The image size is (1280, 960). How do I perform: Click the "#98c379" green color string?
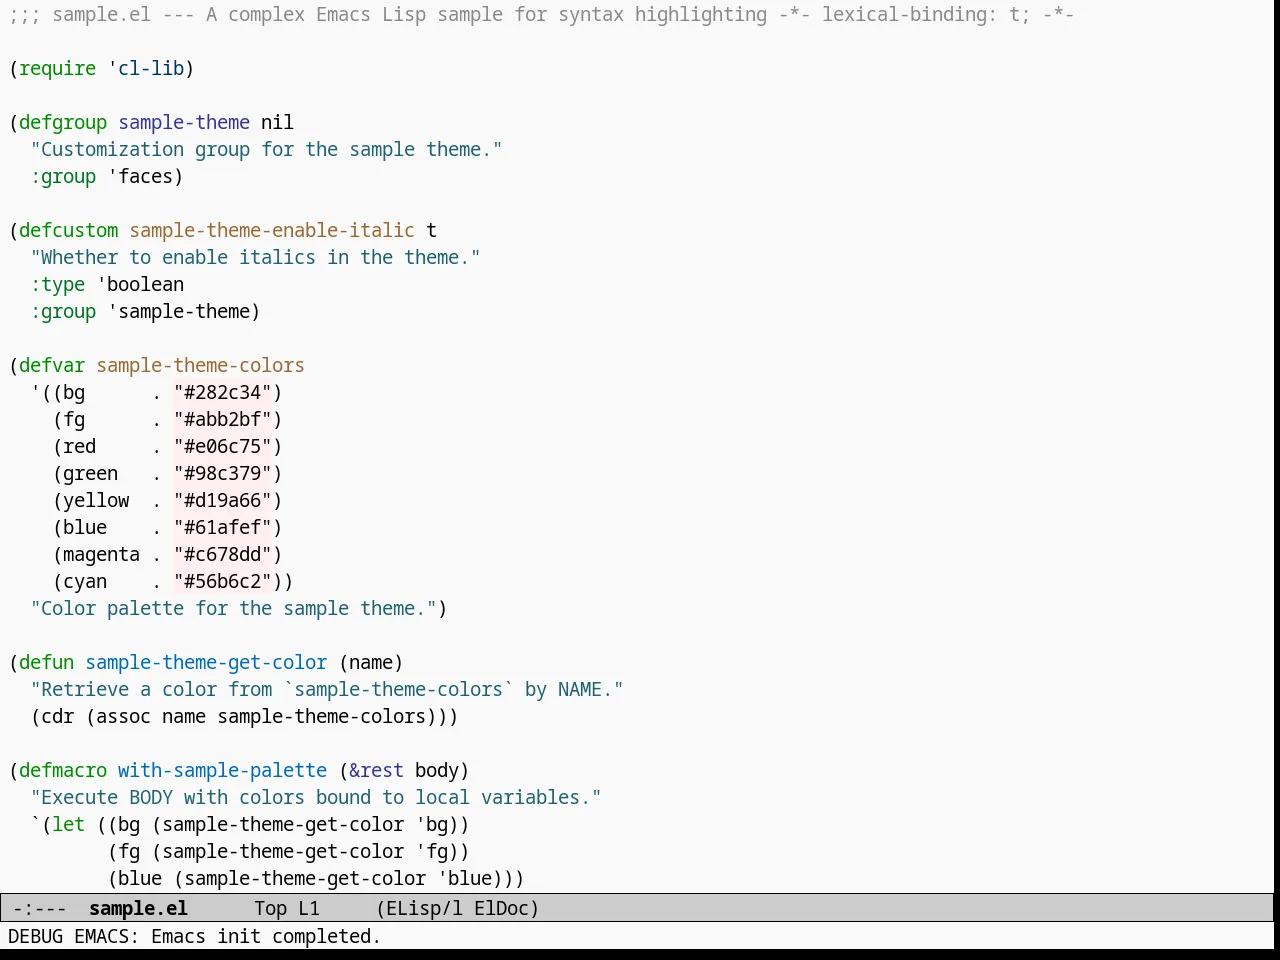pyautogui.click(x=223, y=473)
